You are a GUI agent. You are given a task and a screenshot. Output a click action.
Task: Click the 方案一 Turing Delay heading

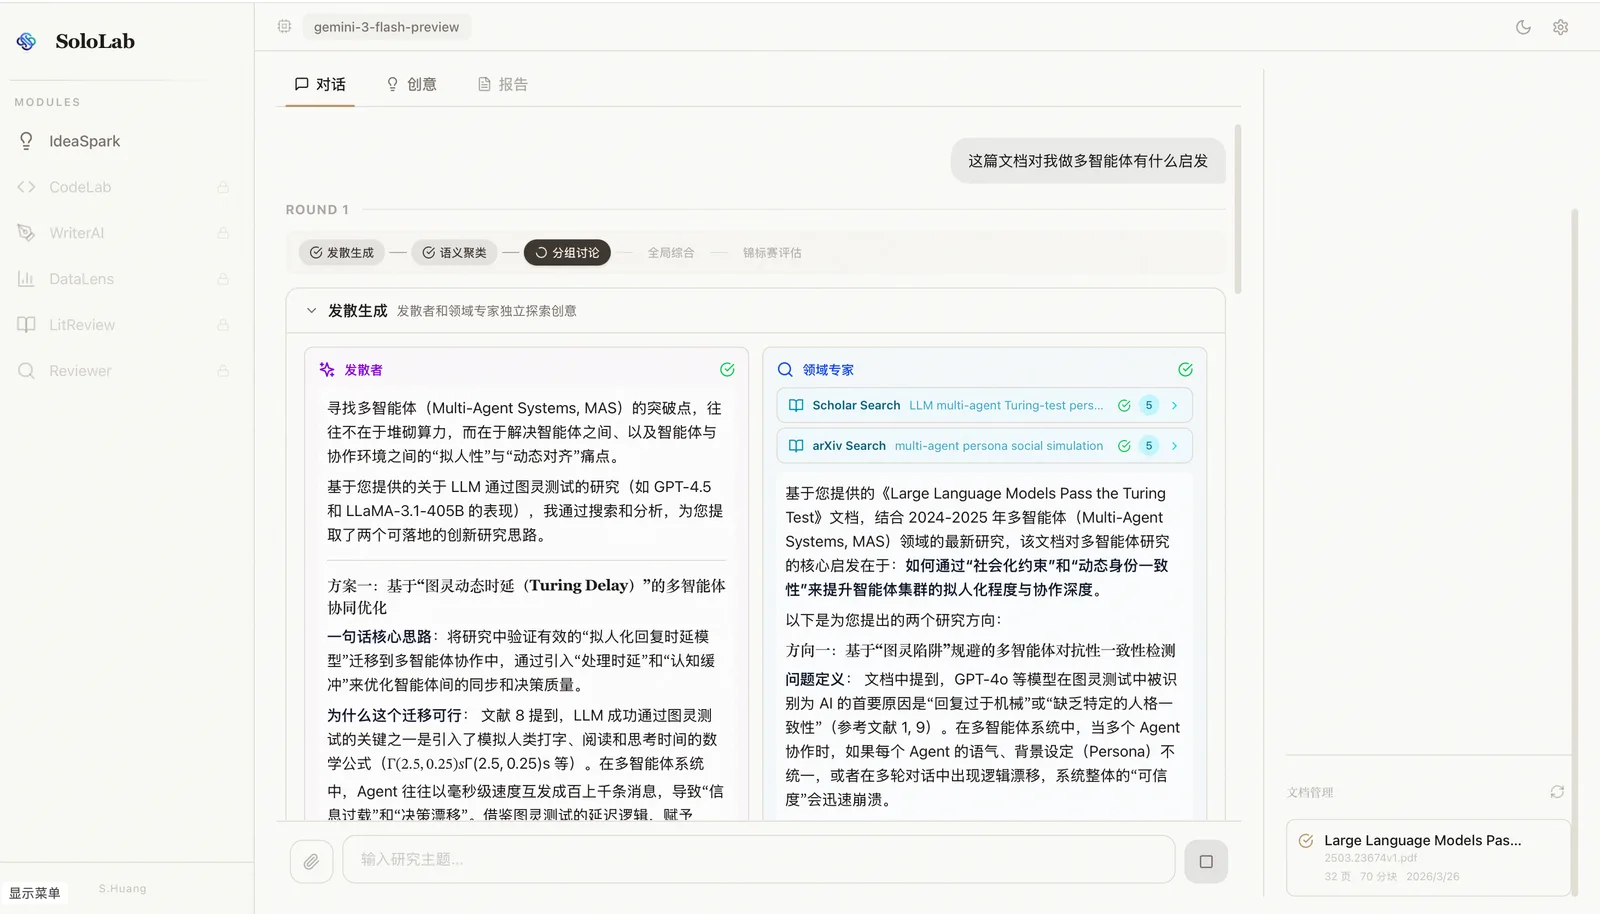[x=527, y=596]
